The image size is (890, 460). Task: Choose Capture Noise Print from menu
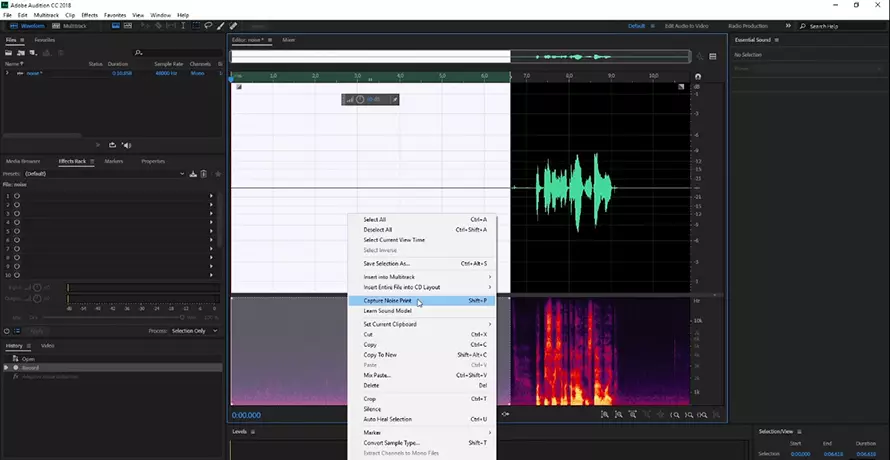[x=388, y=300]
